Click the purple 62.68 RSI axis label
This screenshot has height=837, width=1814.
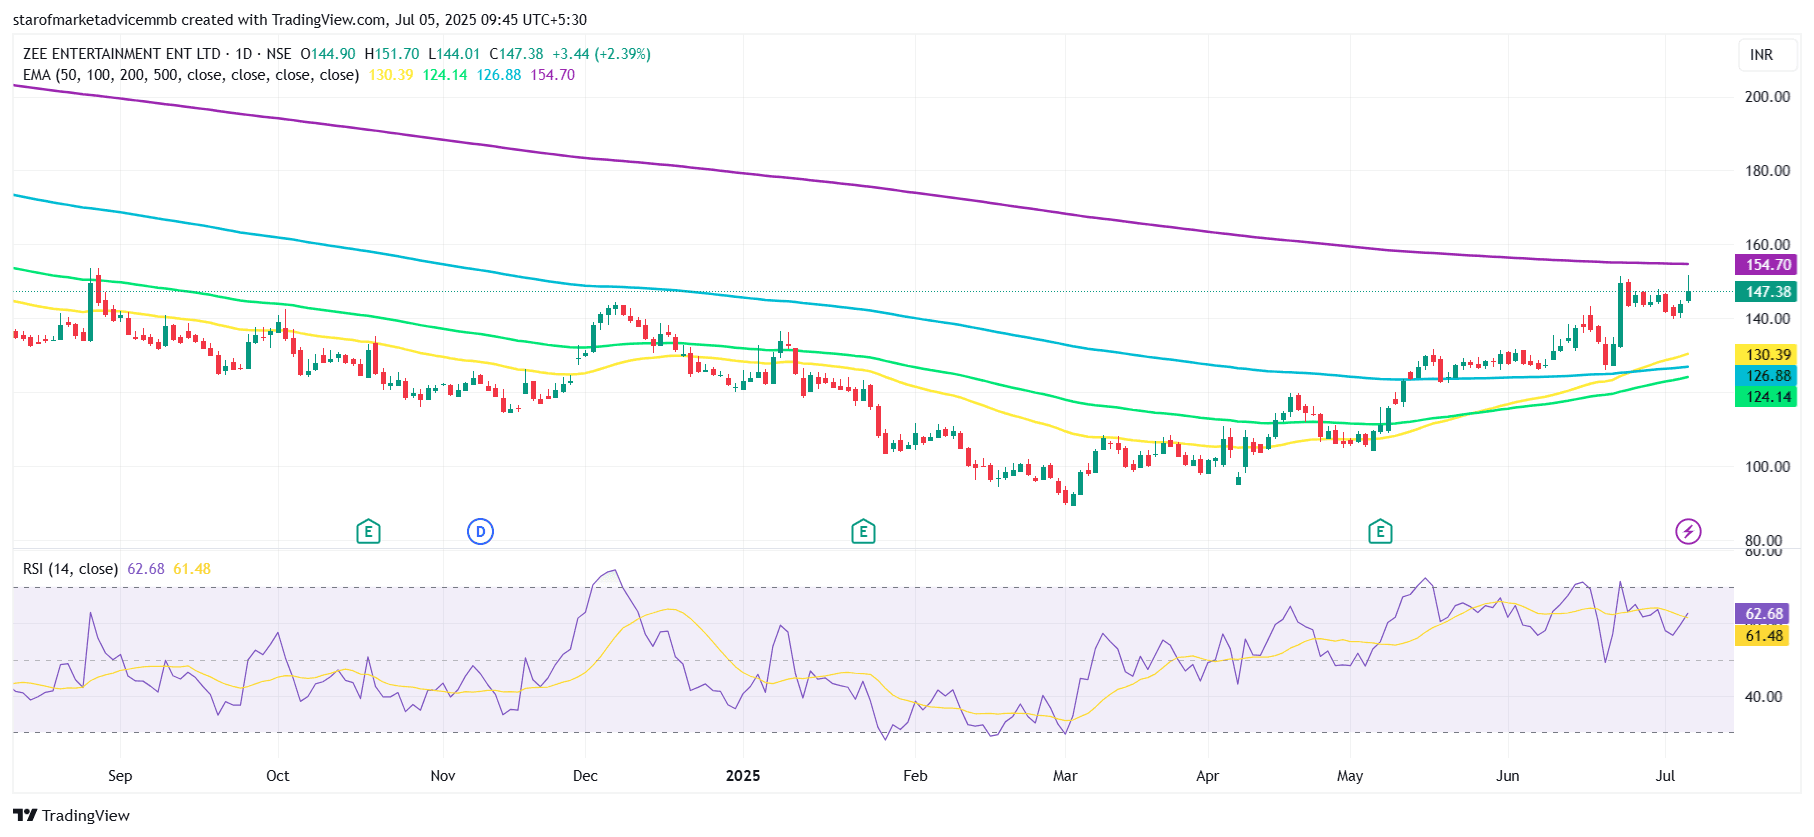click(x=1763, y=614)
